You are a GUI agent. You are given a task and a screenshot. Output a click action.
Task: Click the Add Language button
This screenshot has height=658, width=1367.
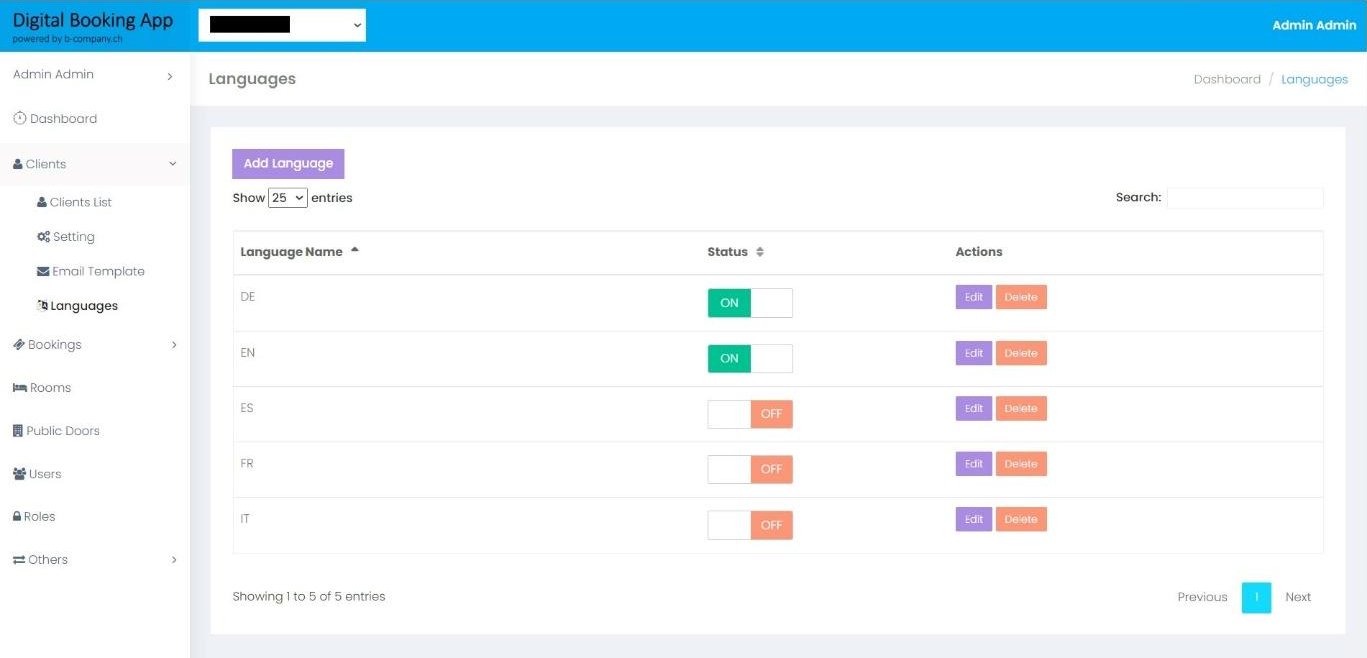point(288,164)
